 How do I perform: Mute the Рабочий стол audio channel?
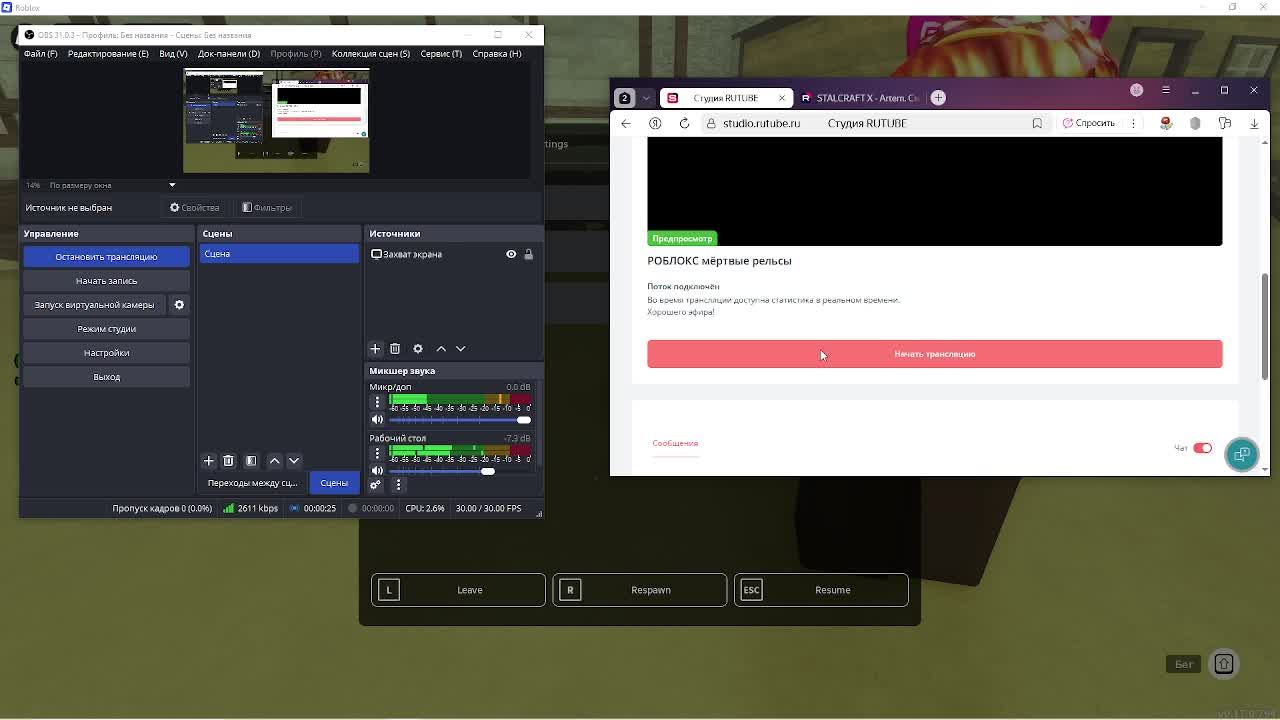[377, 470]
